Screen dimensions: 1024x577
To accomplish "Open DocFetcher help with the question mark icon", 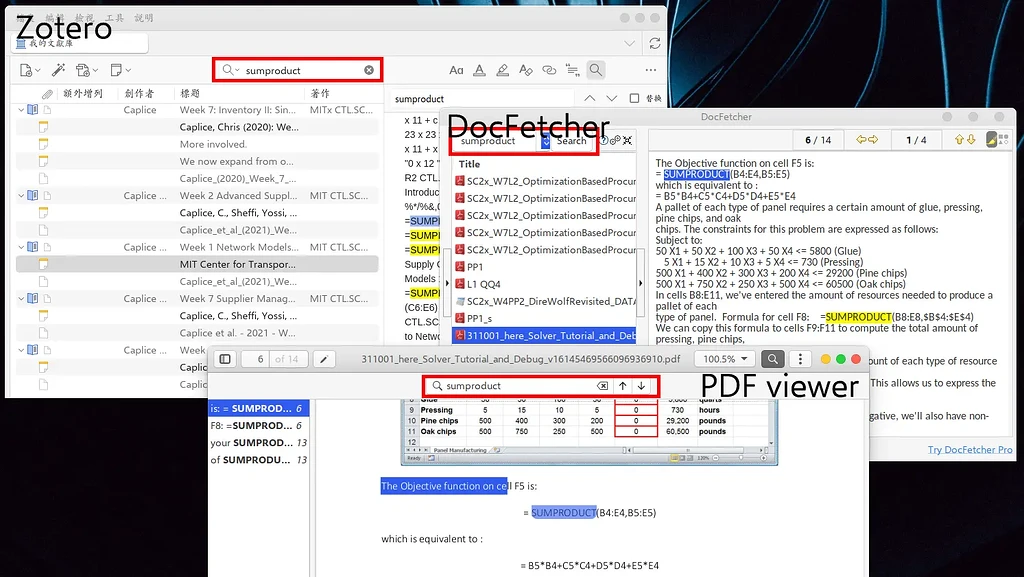I will 604,140.
